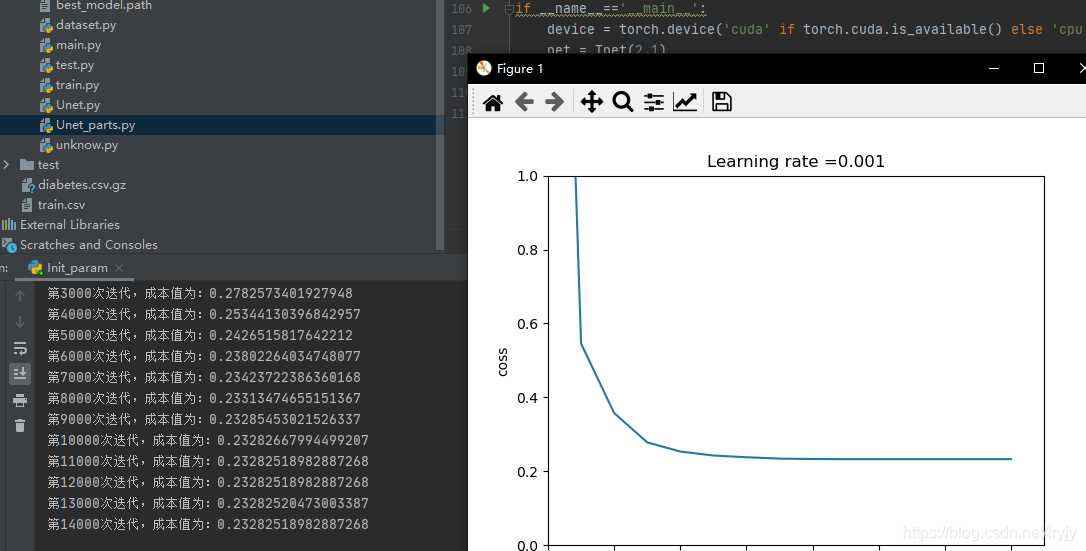Open unknow.py in project tree
This screenshot has height=551, width=1086.
(x=87, y=145)
